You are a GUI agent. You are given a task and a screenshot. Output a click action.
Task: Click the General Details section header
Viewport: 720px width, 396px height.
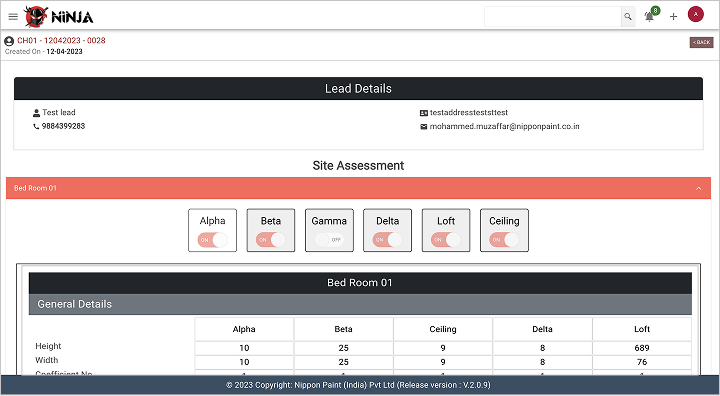tap(360, 305)
